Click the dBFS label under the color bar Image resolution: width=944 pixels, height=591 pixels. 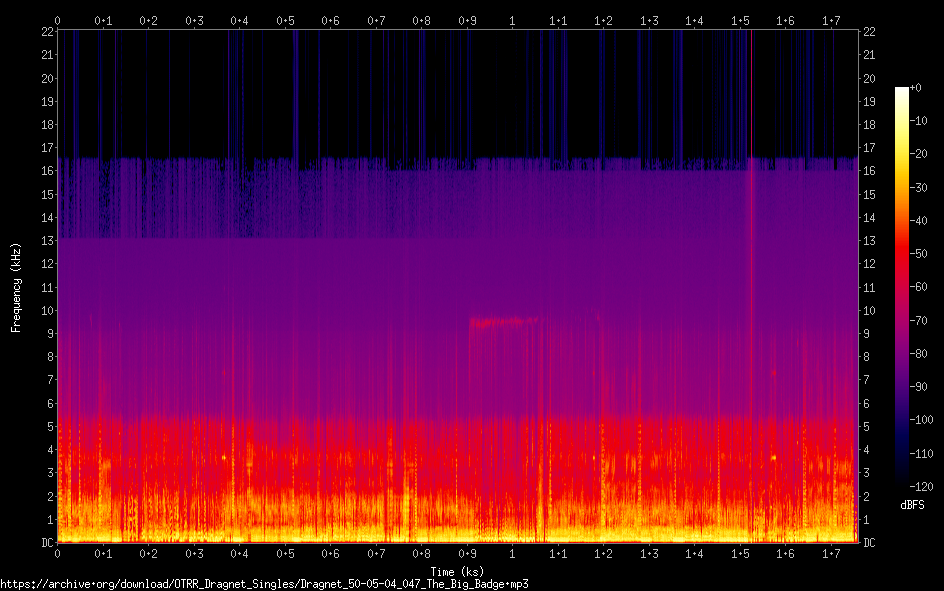pos(912,506)
